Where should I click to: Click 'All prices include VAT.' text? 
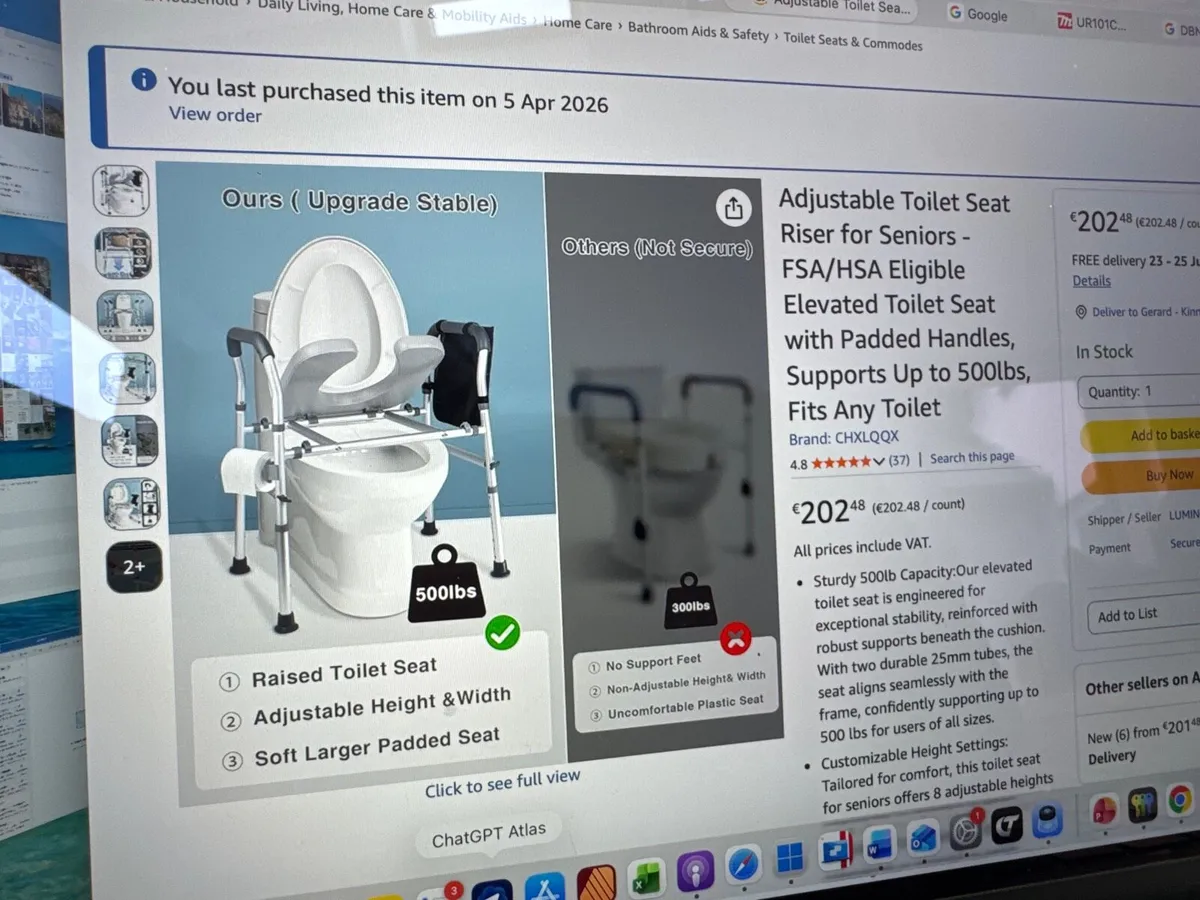tap(863, 547)
